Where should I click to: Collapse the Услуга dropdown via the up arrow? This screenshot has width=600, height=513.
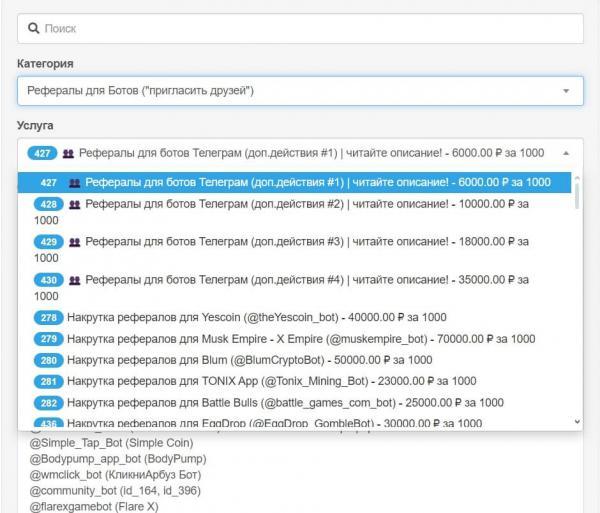click(x=566, y=153)
